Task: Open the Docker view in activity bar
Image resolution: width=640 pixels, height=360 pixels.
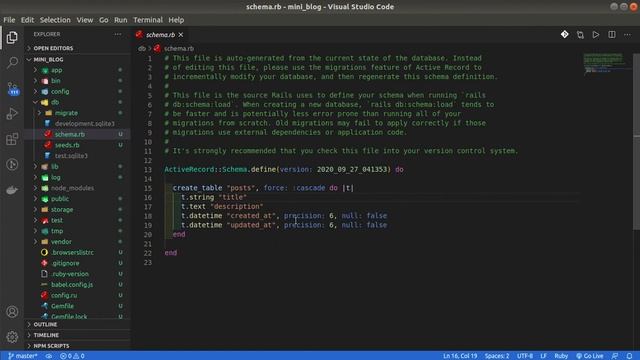Action: tap(12, 190)
